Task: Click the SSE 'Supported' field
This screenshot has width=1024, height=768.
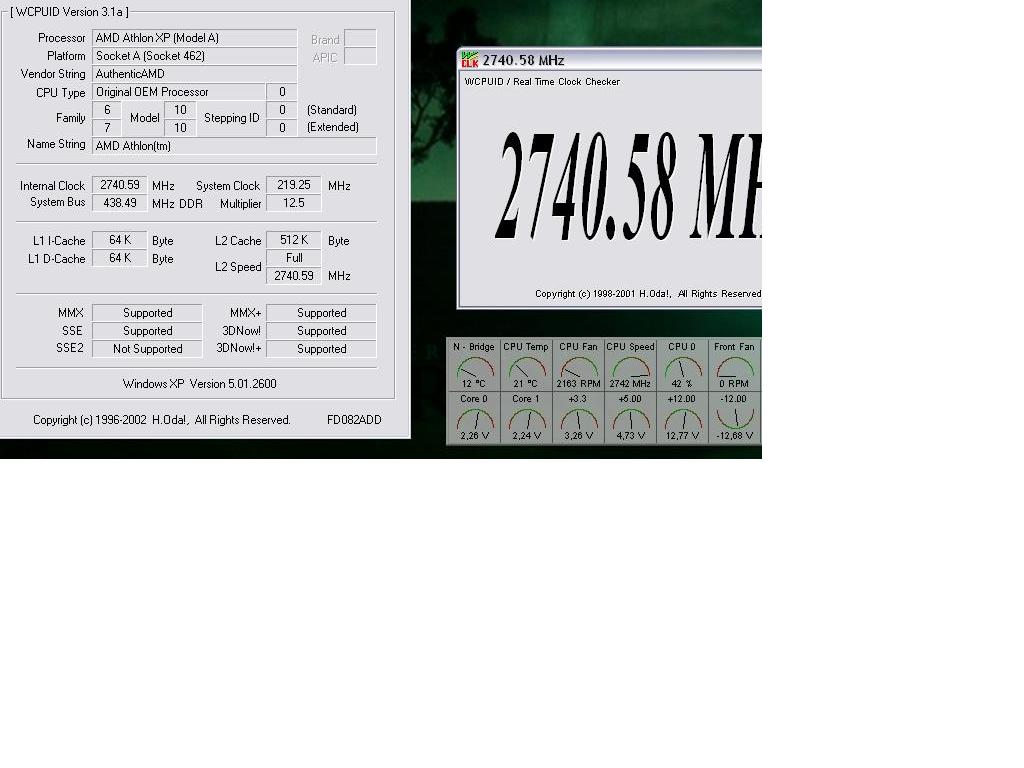Action: (x=148, y=331)
